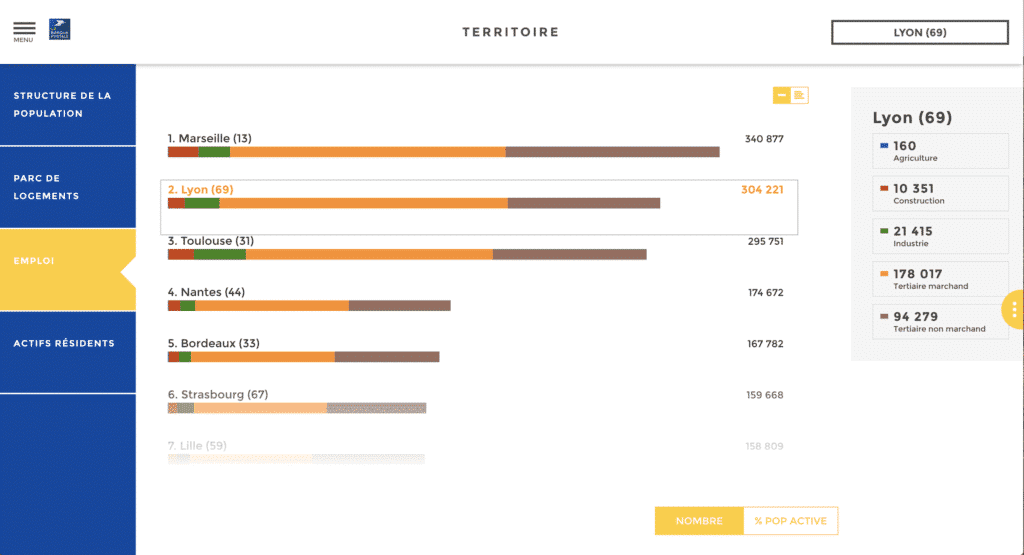Switch to % POP ACTIVE mode
This screenshot has width=1024, height=555.
790,521
